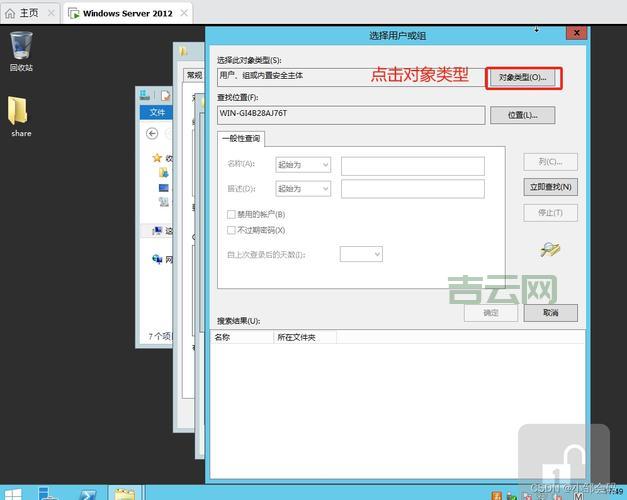Open the Recycle Bin desktop icon
This screenshot has height=500, width=627.
click(21, 51)
